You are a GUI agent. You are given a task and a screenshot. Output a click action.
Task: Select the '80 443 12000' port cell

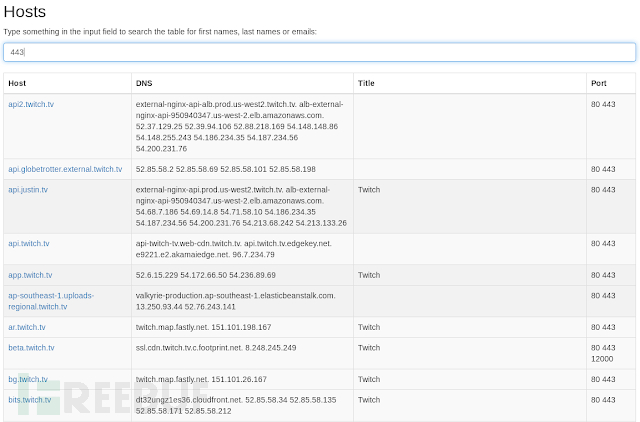(x=611, y=353)
